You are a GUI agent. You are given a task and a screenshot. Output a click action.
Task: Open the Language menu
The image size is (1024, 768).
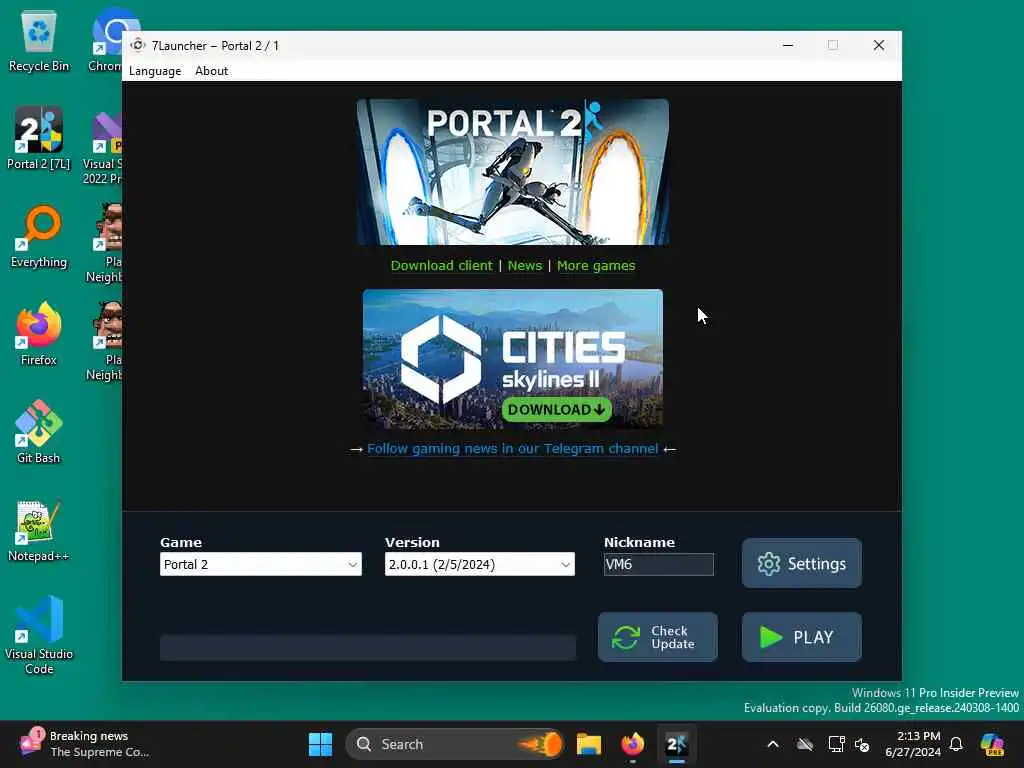coord(155,71)
